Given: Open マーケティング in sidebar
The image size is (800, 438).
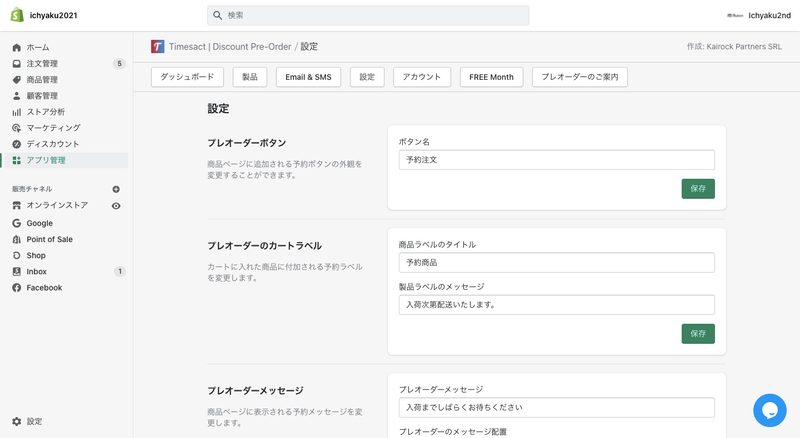Looking at the screenshot, I should (x=54, y=128).
